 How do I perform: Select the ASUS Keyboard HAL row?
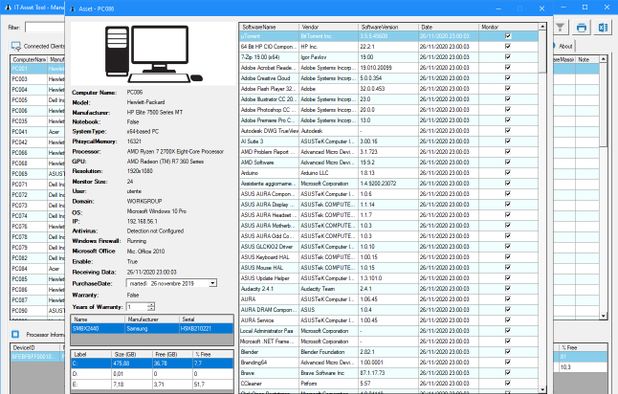tap(389, 257)
